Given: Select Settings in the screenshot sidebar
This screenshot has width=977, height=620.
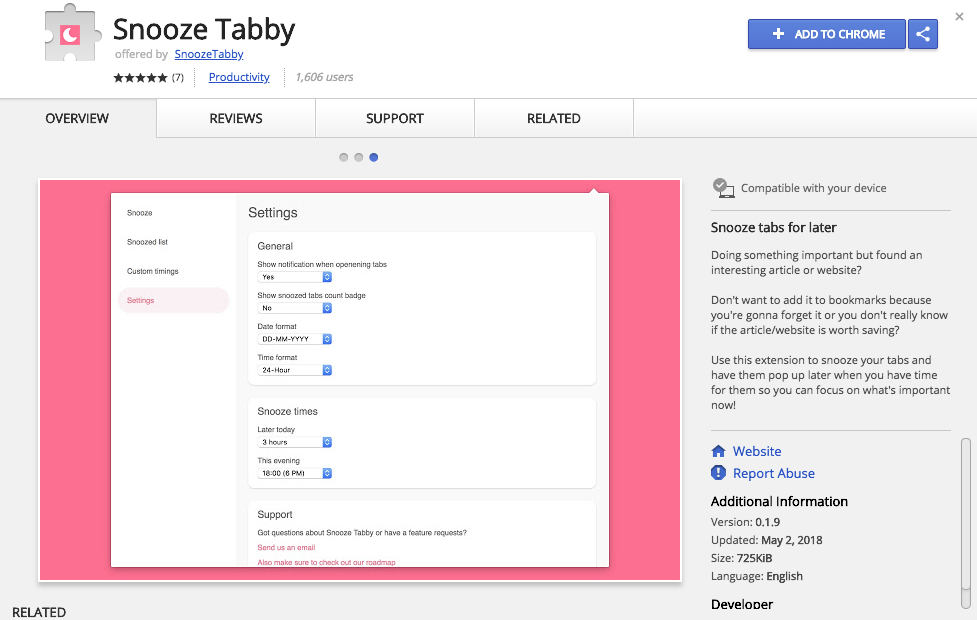Looking at the screenshot, I should [174, 300].
